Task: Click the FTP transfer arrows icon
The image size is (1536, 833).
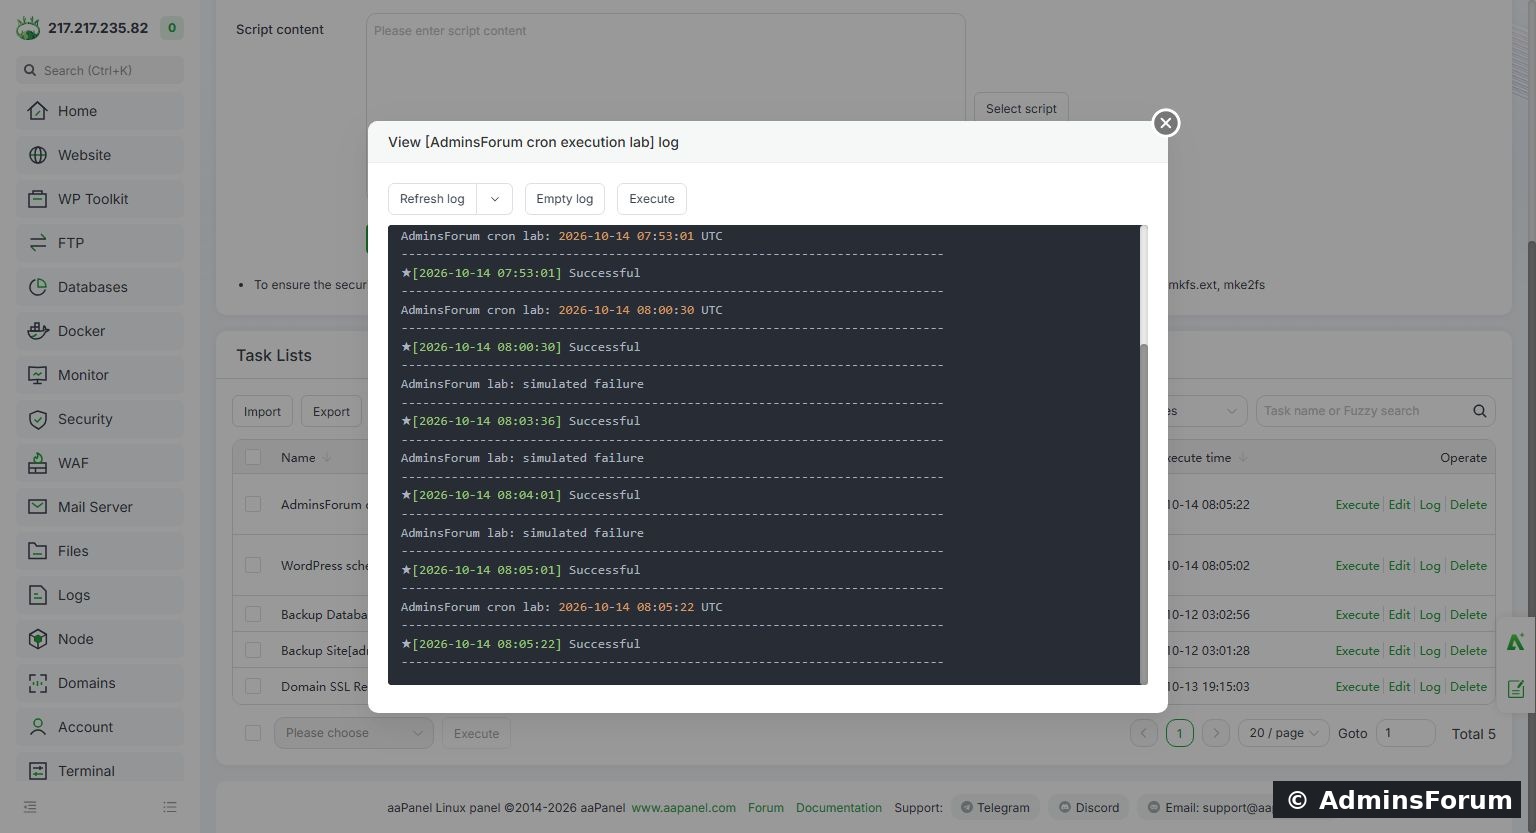Action: (38, 243)
